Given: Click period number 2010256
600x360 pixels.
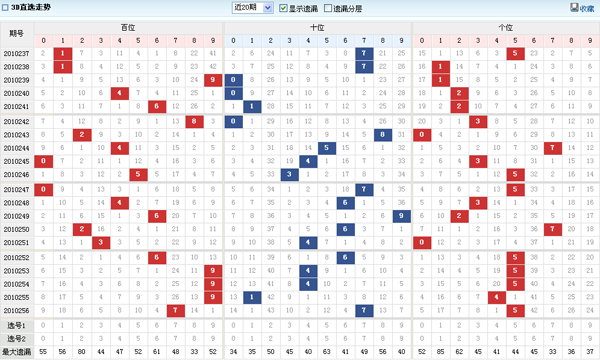Looking at the screenshot, I should pyautogui.click(x=16, y=311).
